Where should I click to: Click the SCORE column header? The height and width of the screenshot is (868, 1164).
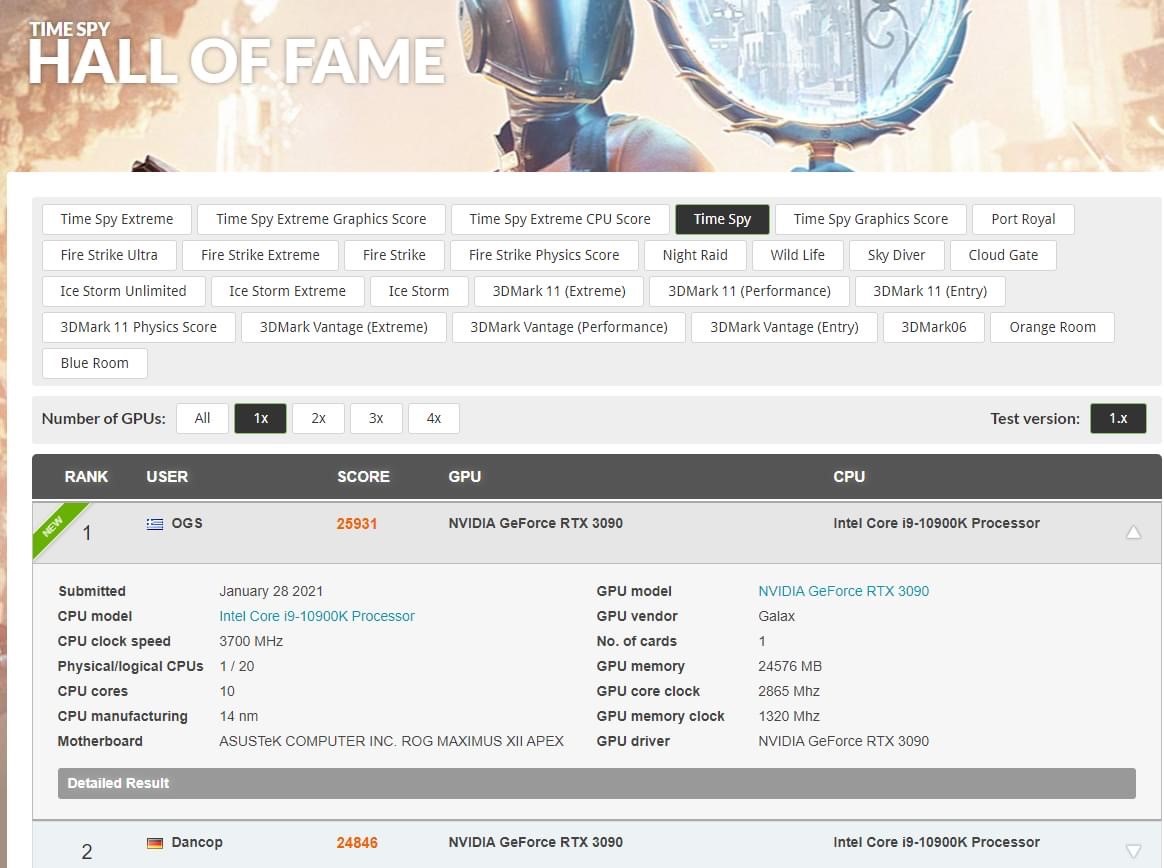363,477
